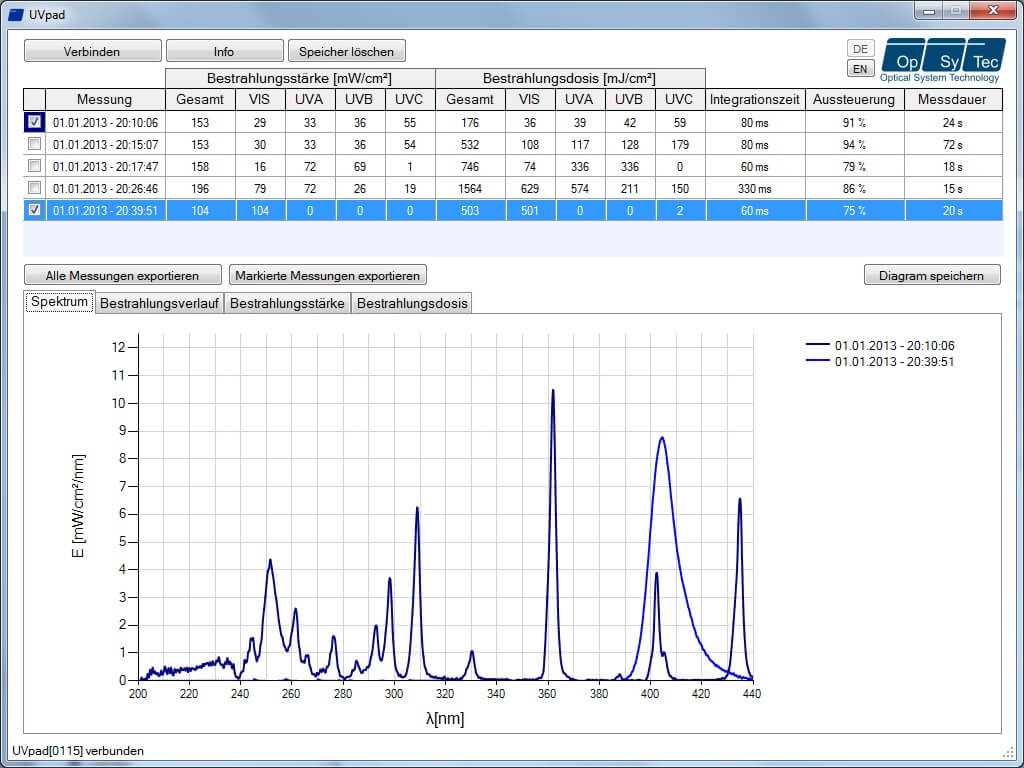
Task: Click Markierte Messungen exportieren
Action: coord(328,275)
